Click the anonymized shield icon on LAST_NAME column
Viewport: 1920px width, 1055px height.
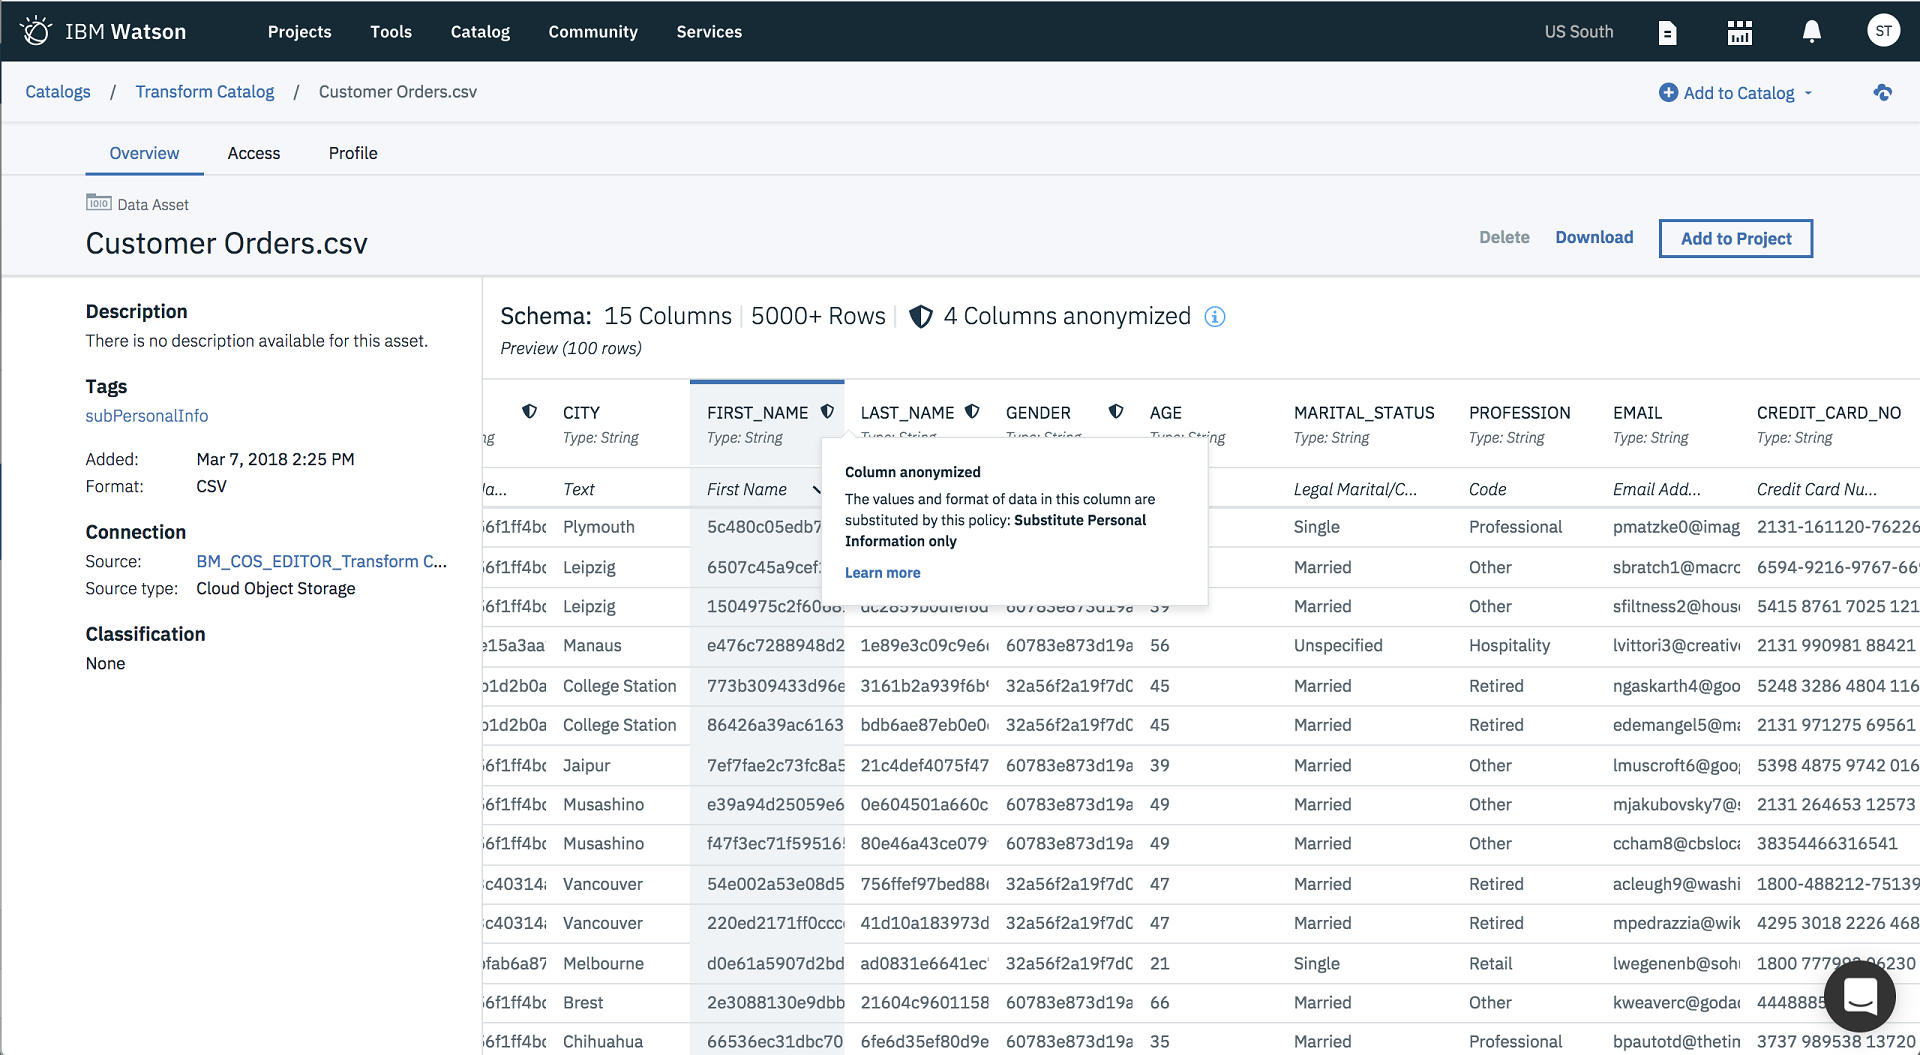pos(971,411)
